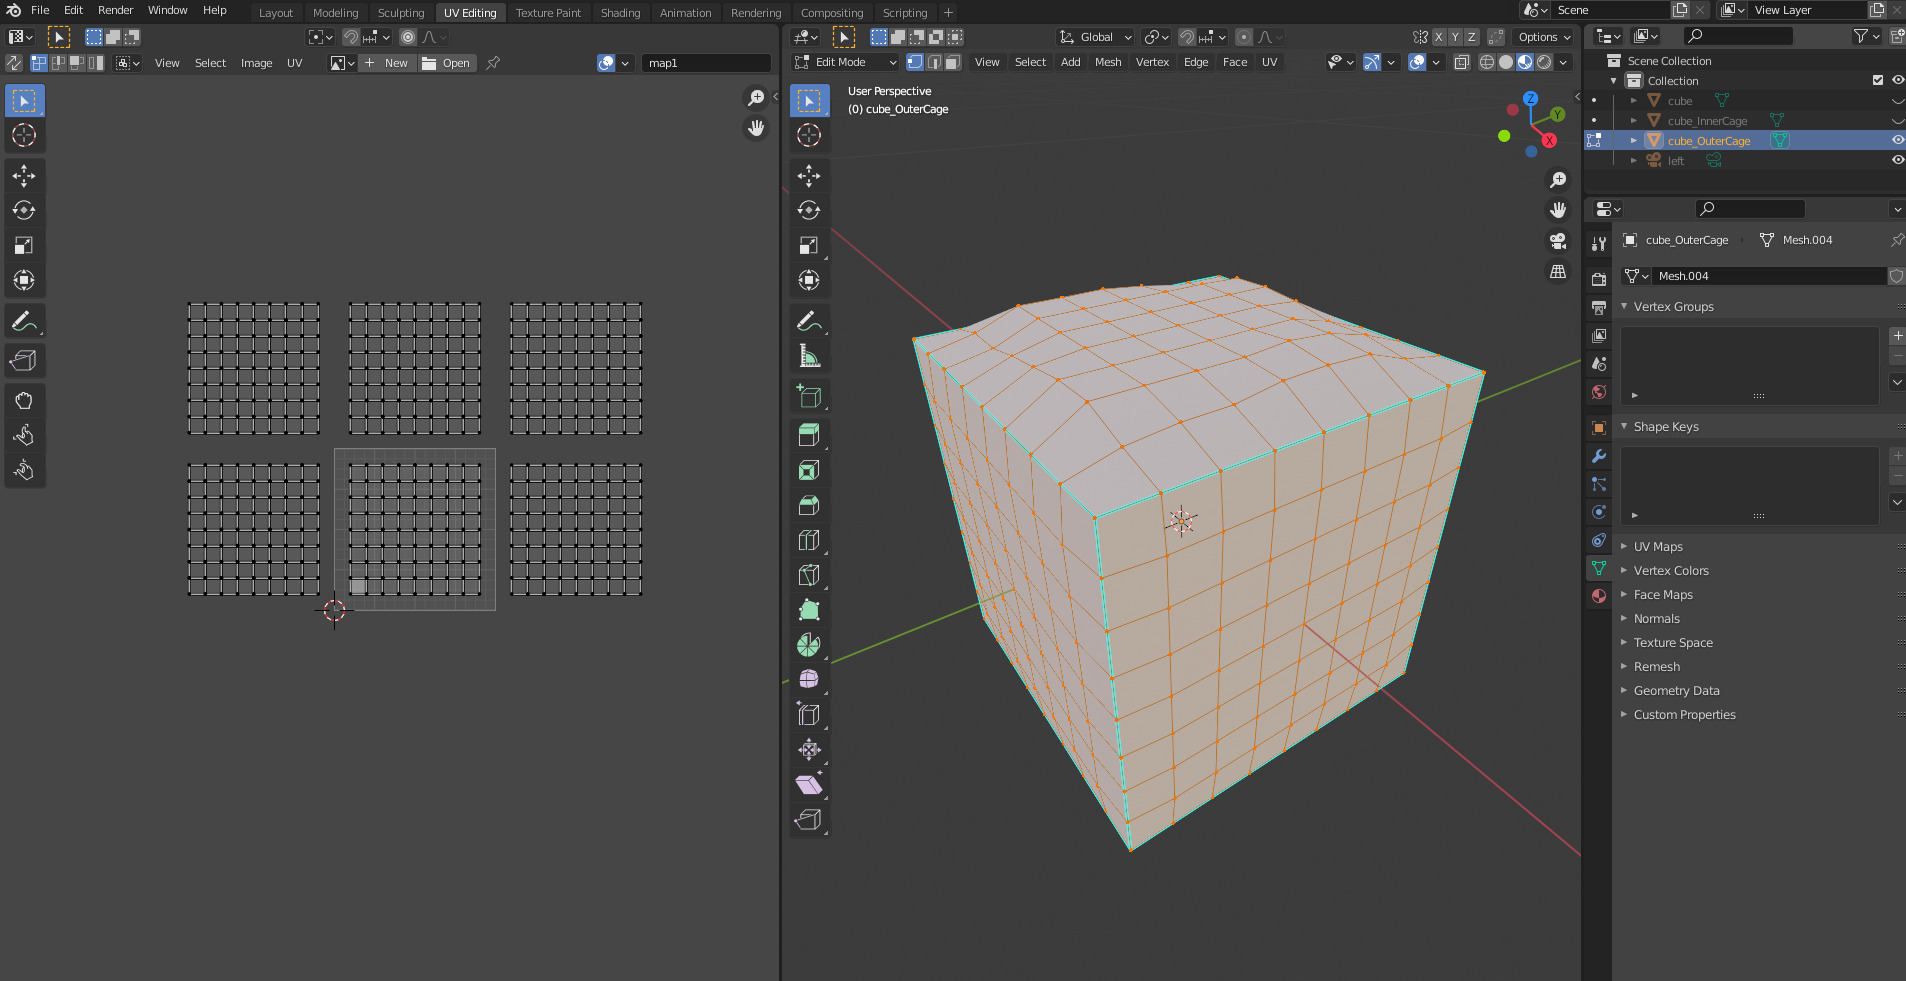
Task: Choose the Bevel tool in viewport
Action: (809, 505)
